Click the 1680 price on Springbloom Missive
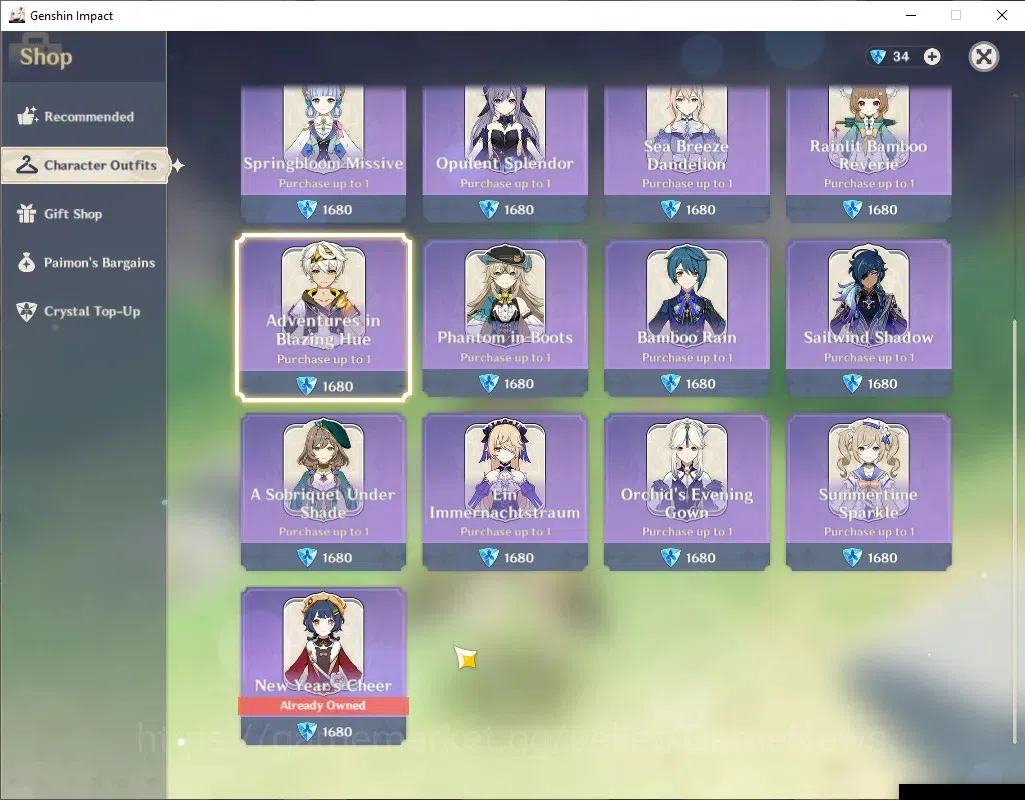 click(x=337, y=210)
